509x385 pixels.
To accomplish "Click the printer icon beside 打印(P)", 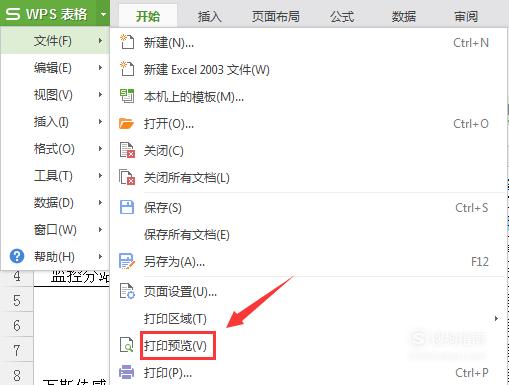I will [127, 372].
